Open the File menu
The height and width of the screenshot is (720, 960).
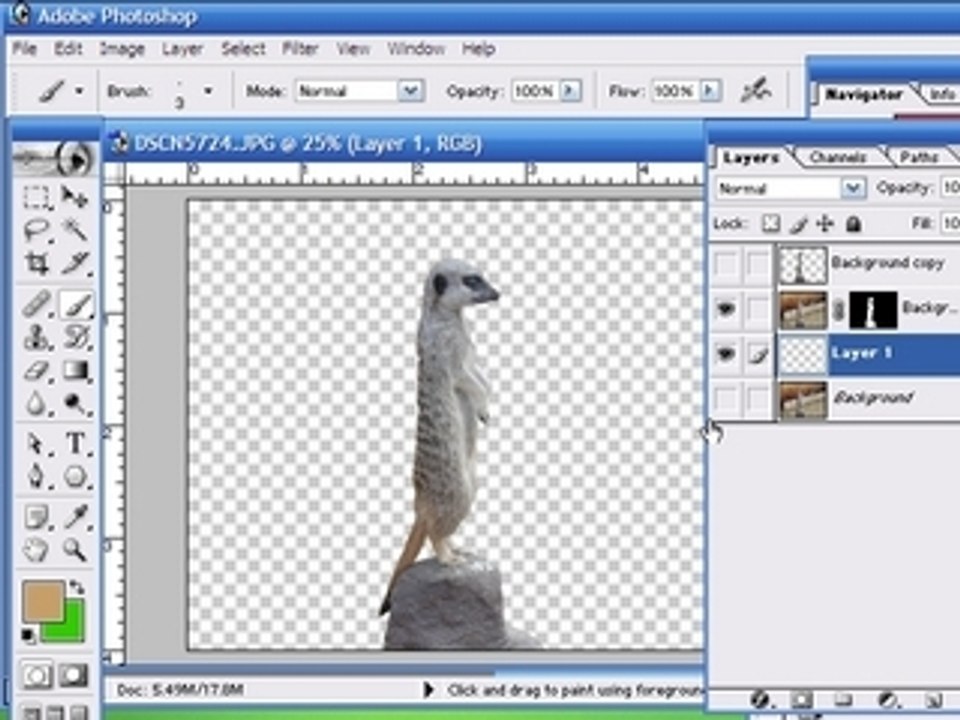[25, 49]
